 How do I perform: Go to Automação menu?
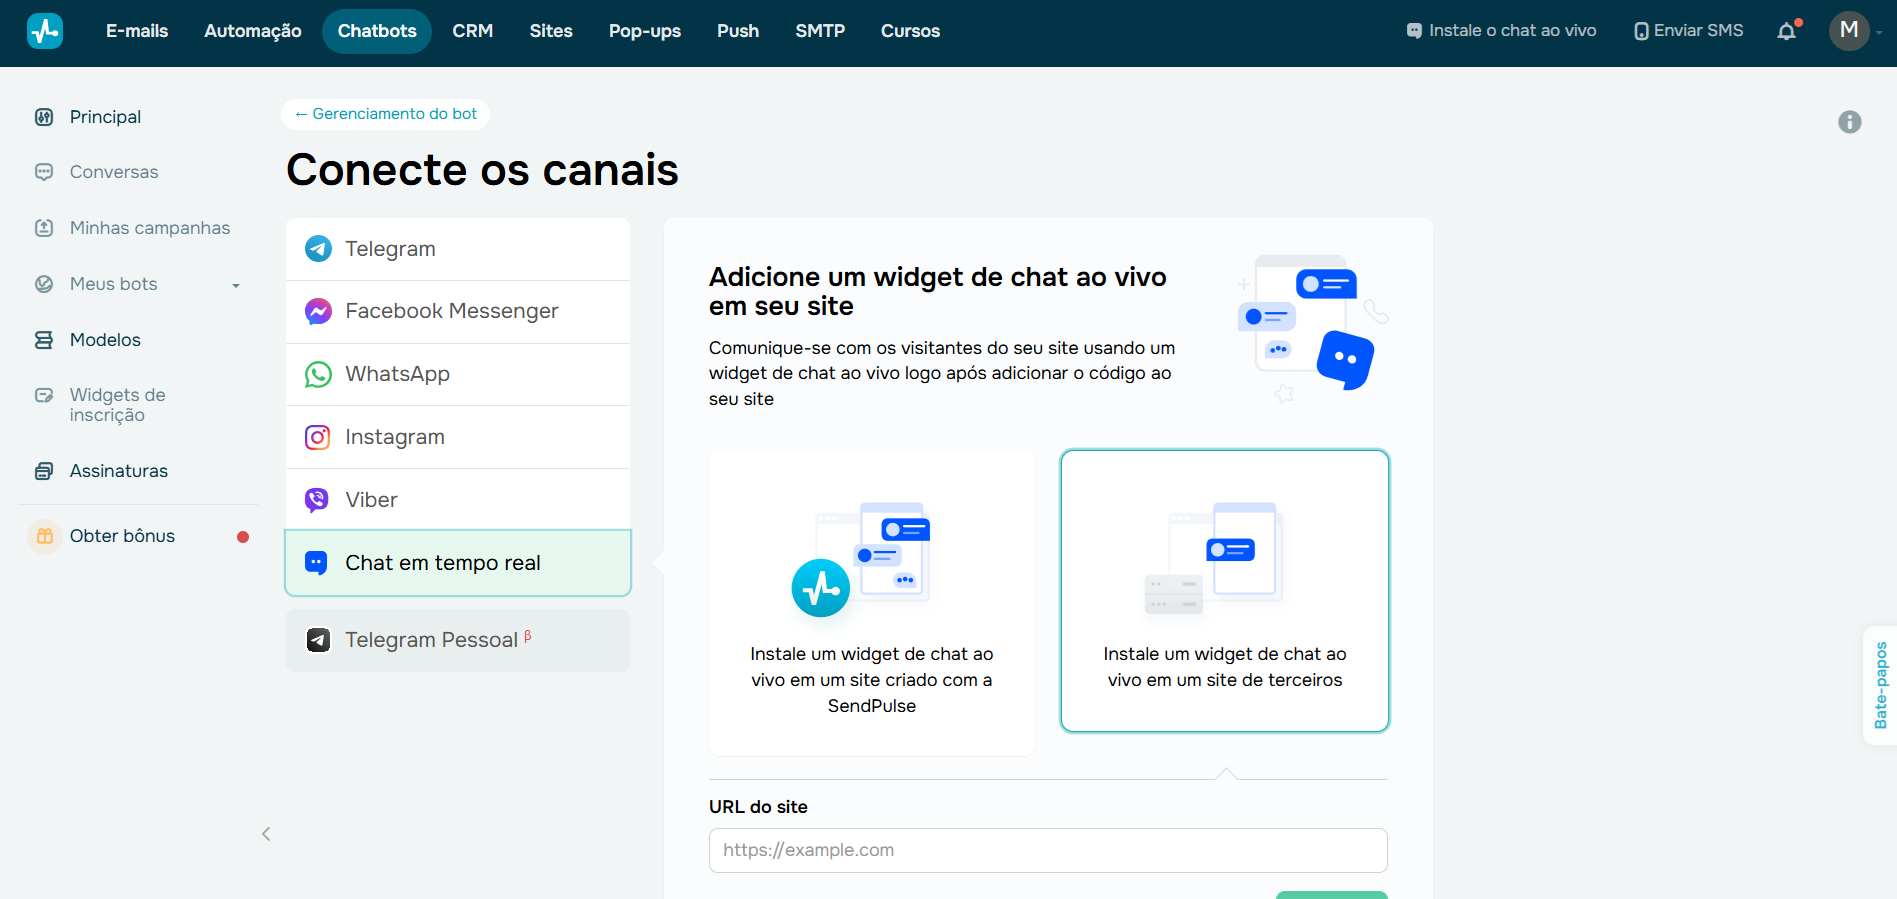253,31
